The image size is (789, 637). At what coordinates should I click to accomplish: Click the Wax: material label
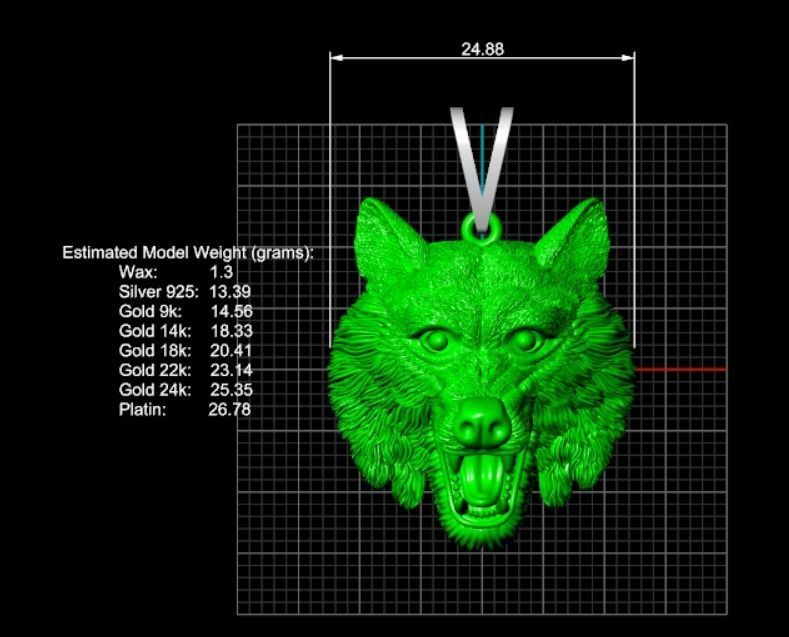click(x=138, y=272)
